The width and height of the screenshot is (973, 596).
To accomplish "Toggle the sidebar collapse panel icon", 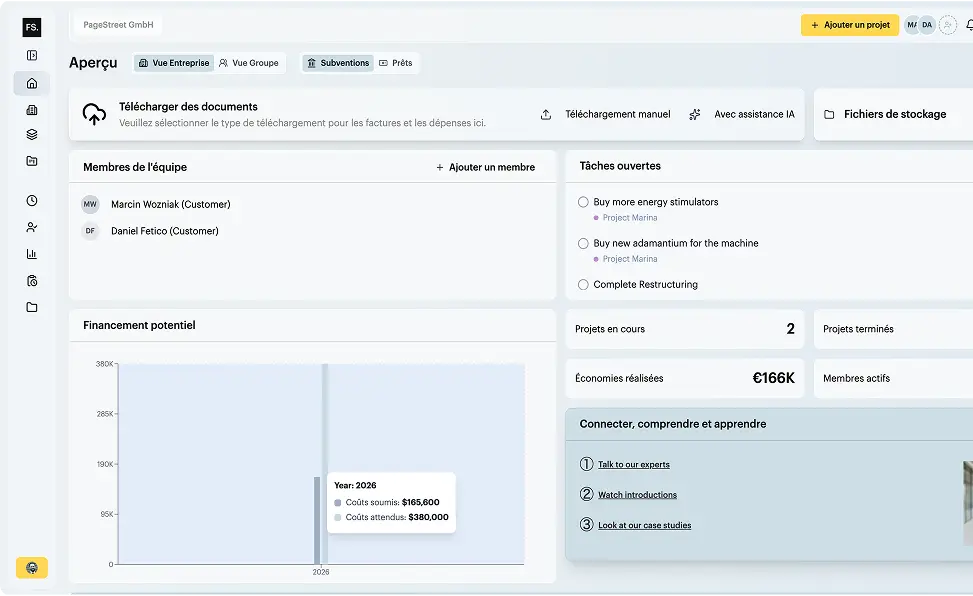I will (32, 55).
